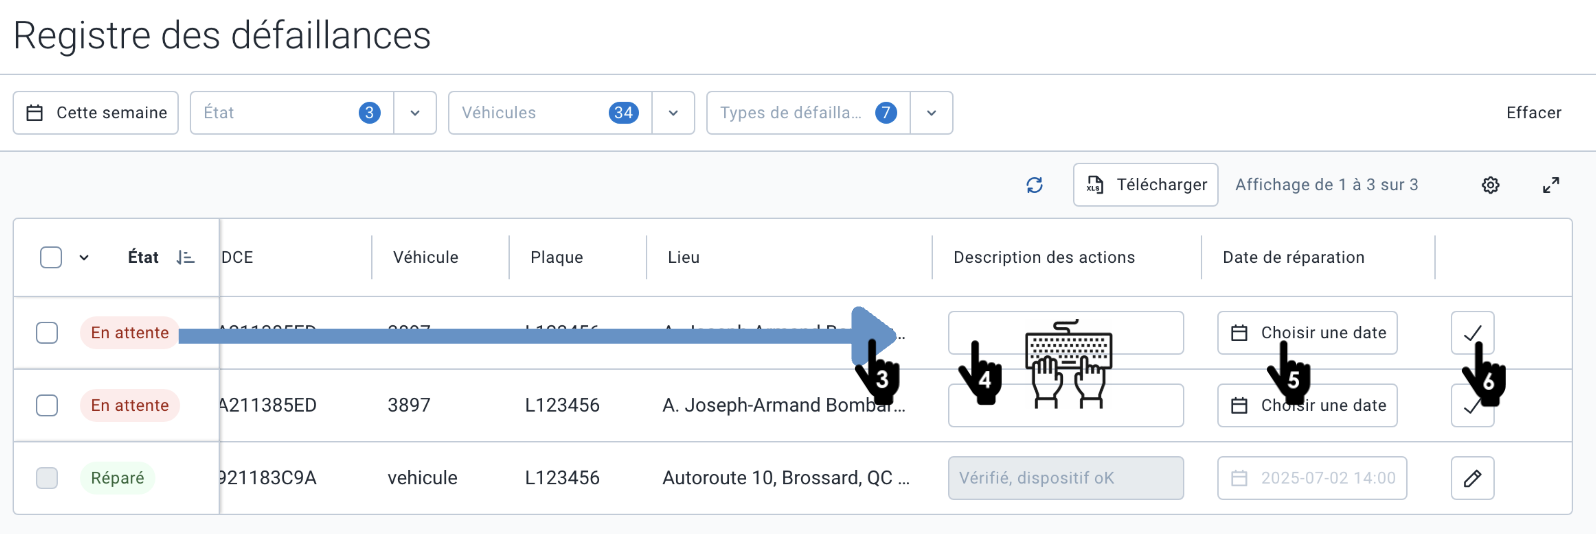The height and width of the screenshot is (534, 1596).
Task: Click Effacer to clear the filters
Action: (1533, 113)
